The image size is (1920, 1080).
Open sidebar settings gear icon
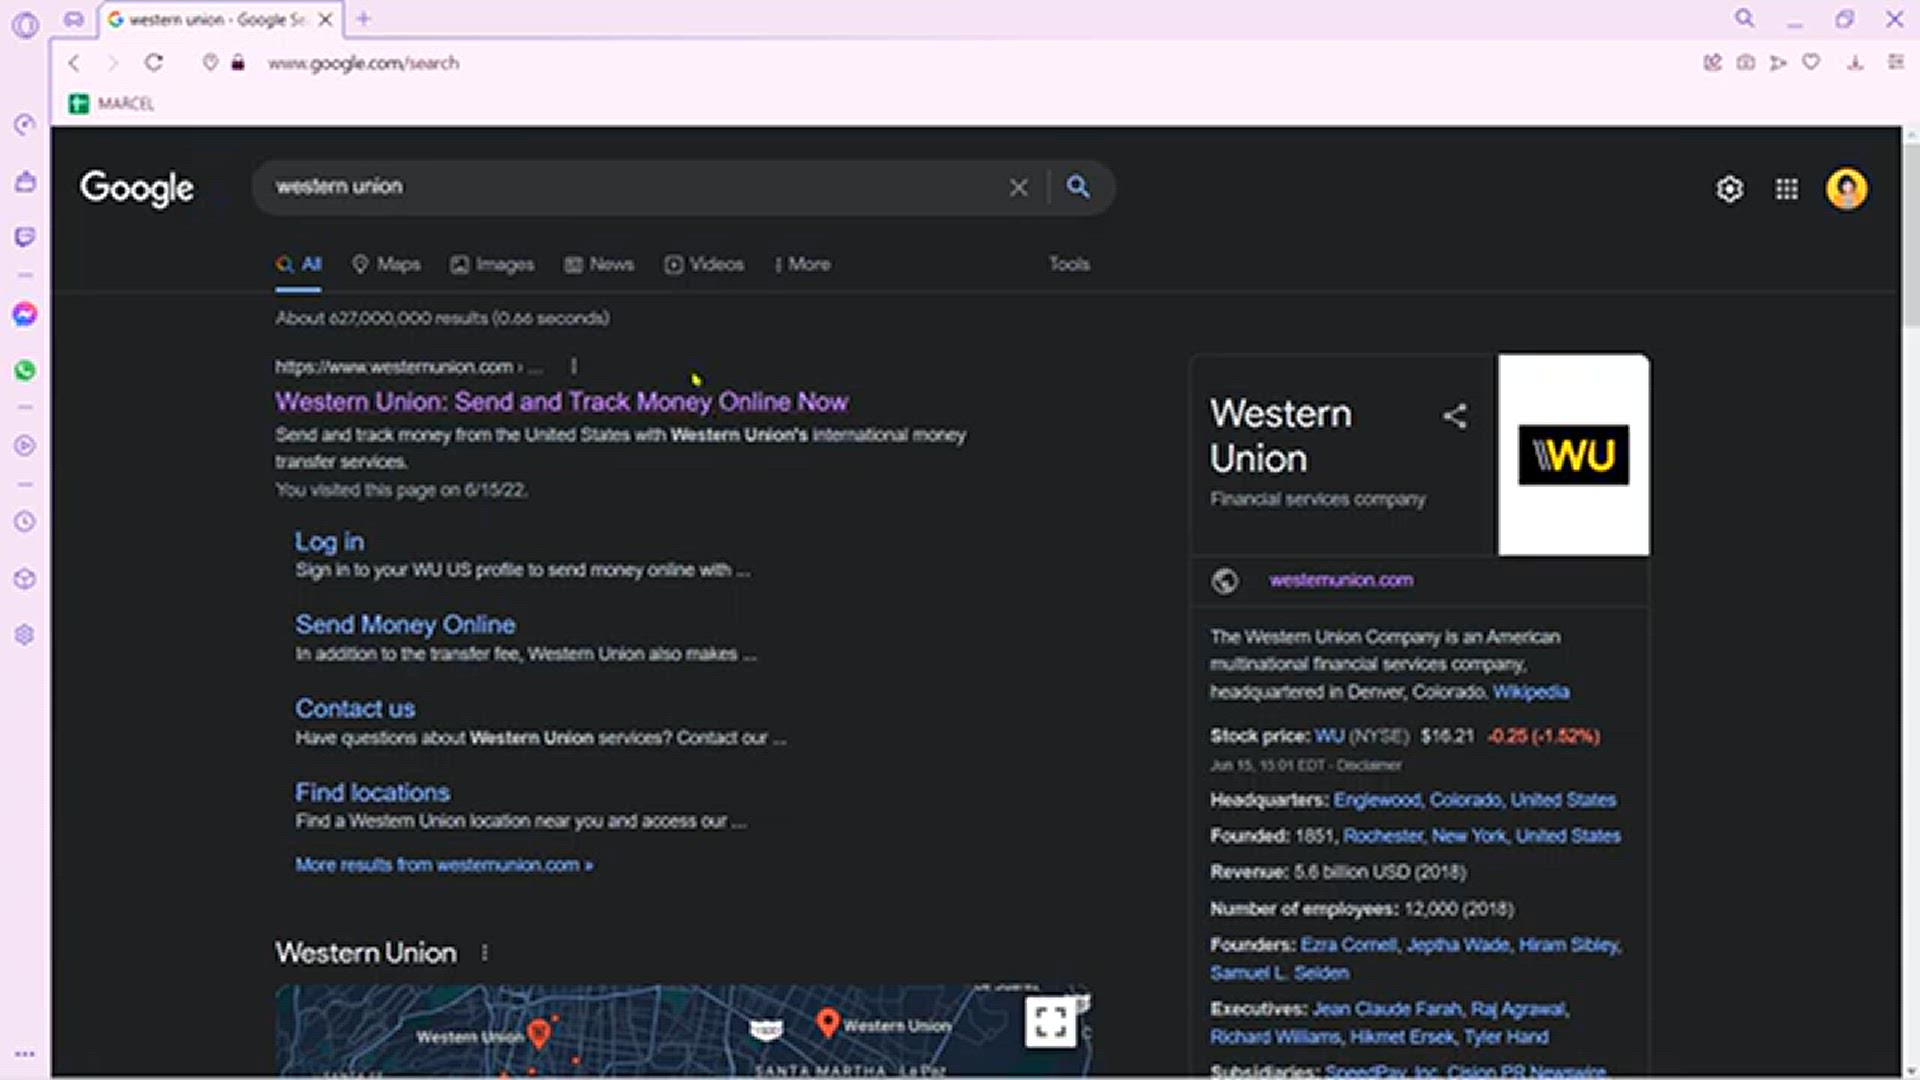(25, 635)
